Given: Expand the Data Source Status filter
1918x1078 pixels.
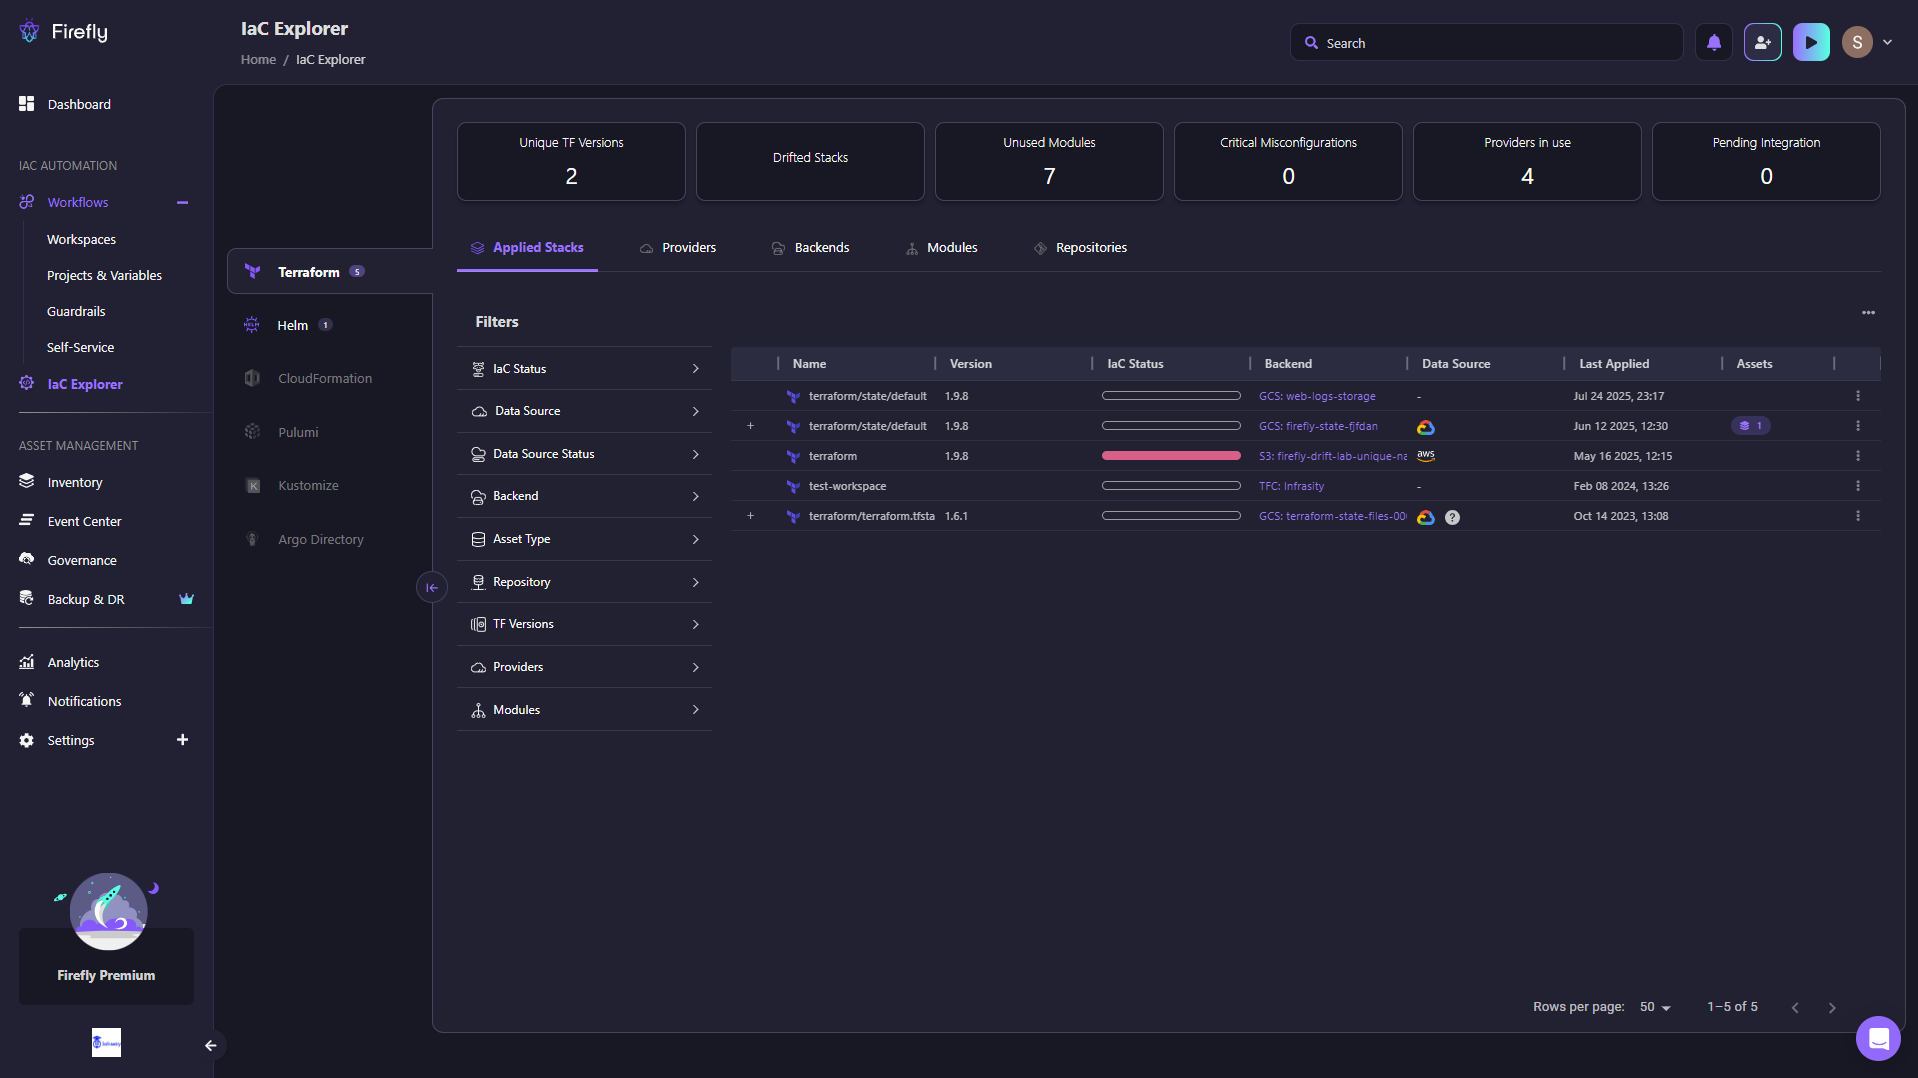Looking at the screenshot, I should 585,454.
